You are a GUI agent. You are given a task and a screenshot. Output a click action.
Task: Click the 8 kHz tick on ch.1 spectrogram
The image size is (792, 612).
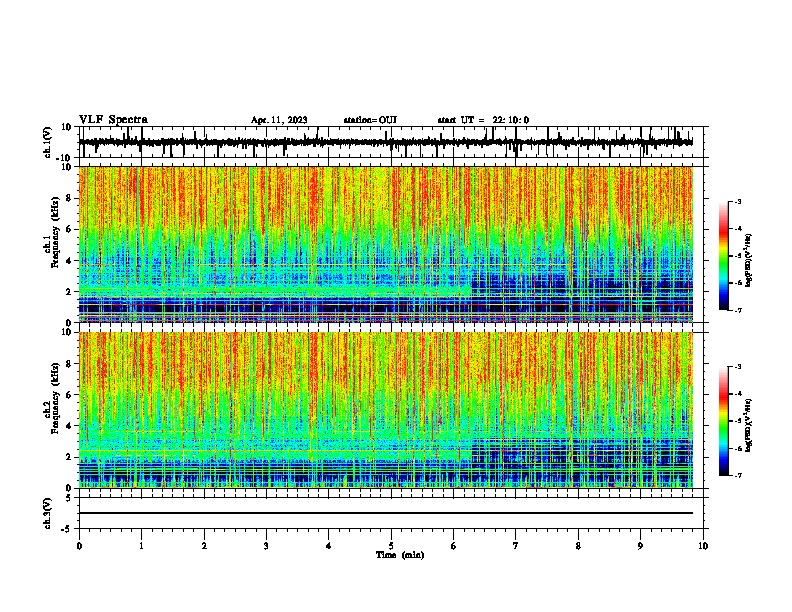click(x=69, y=198)
